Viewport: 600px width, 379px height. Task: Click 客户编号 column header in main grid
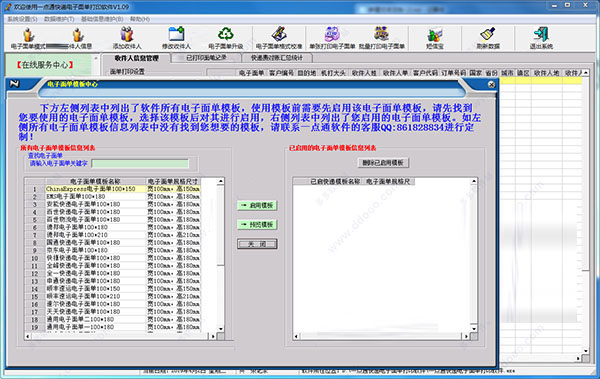pyautogui.click(x=281, y=73)
